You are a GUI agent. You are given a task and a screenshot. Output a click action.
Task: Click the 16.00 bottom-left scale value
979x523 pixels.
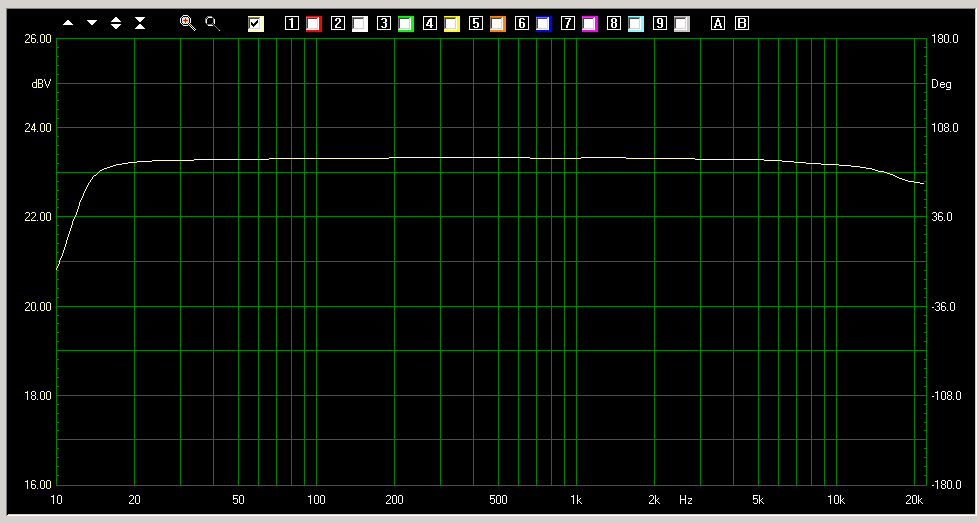point(37,484)
